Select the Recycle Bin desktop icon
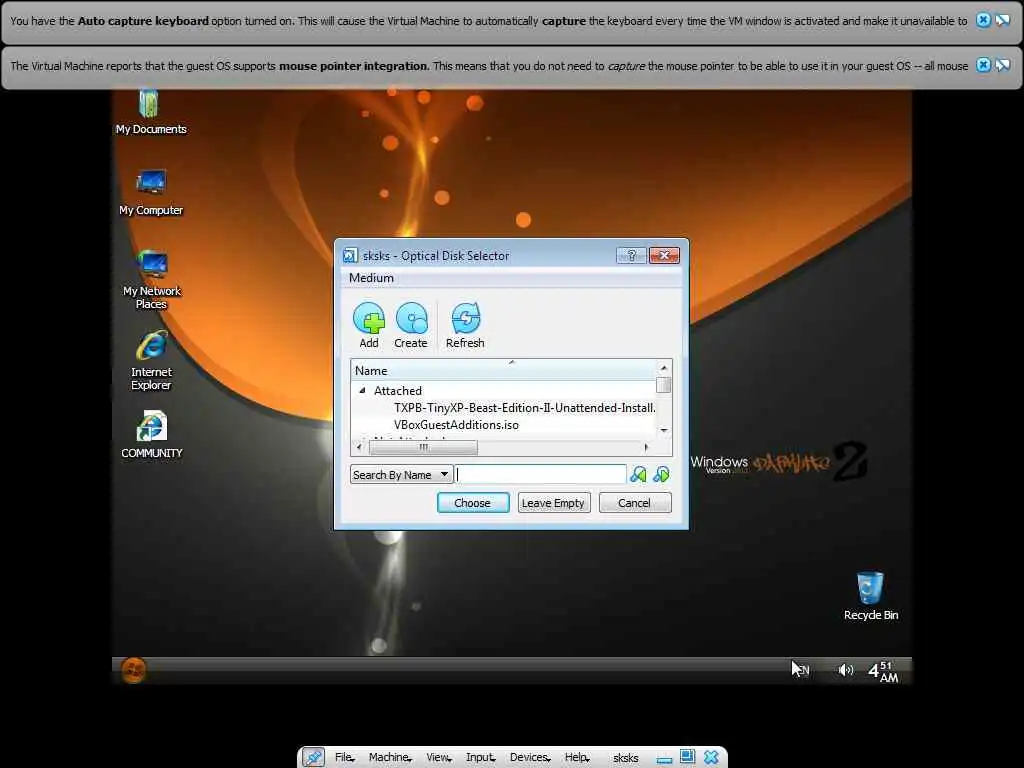Image resolution: width=1024 pixels, height=768 pixels. point(871,596)
